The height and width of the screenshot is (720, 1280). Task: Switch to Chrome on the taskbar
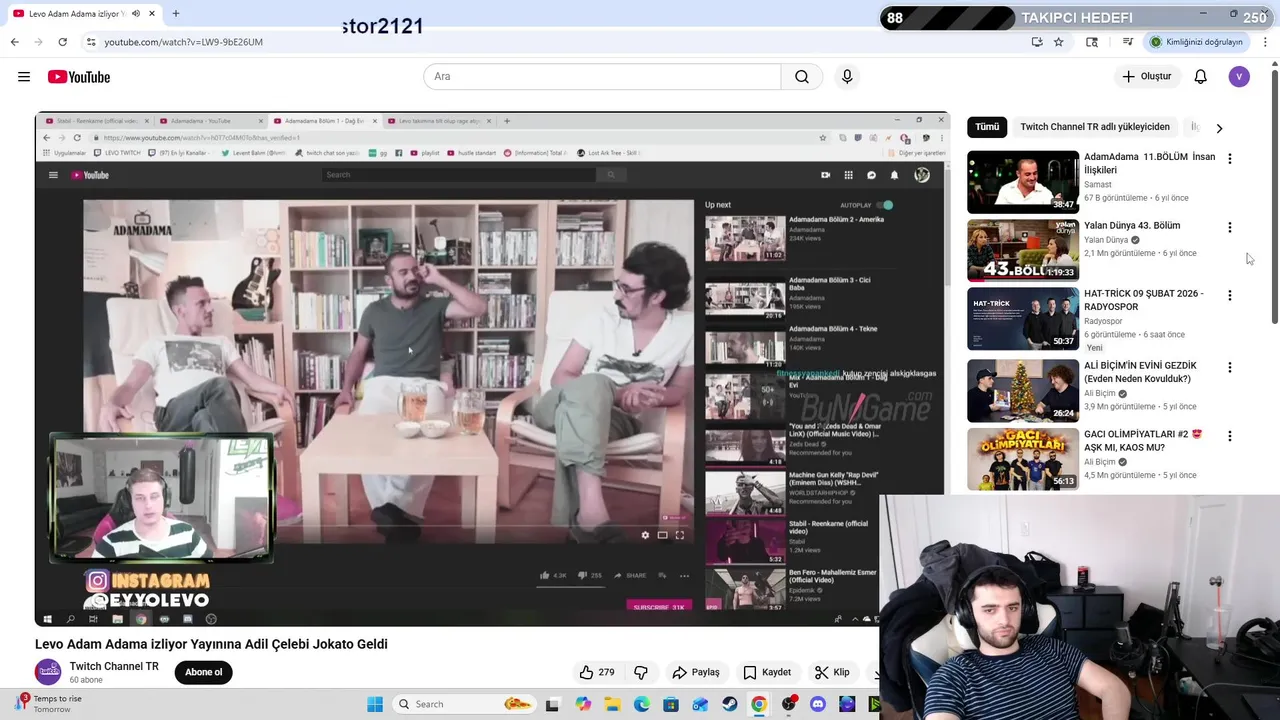pos(760,704)
